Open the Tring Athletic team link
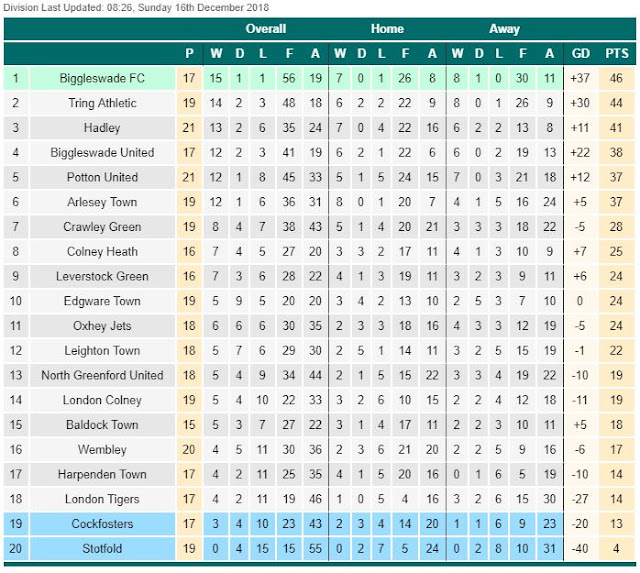 pyautogui.click(x=102, y=103)
